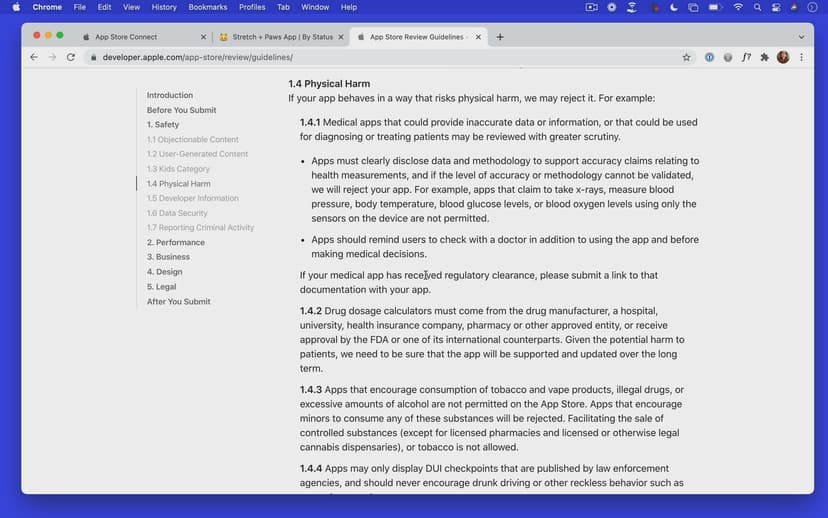This screenshot has height=518, width=828.
Task: Expand the 2. Performance sidebar section
Action: 176,242
